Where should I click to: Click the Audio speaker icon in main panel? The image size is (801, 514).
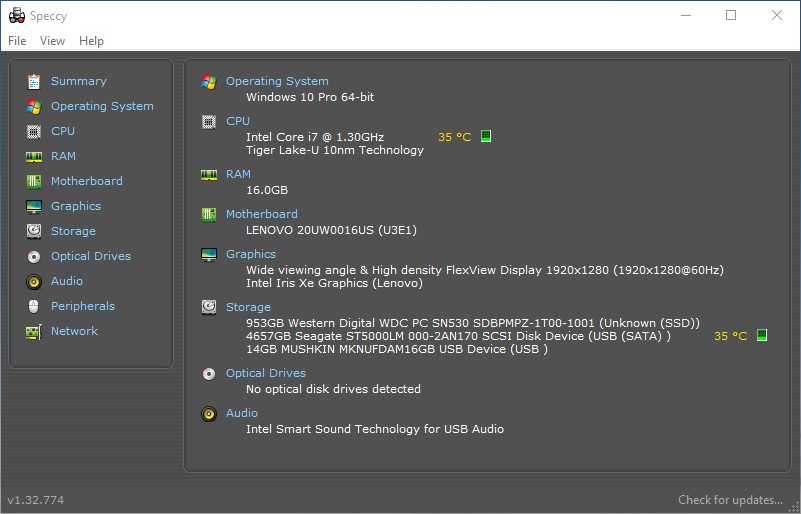tap(209, 413)
